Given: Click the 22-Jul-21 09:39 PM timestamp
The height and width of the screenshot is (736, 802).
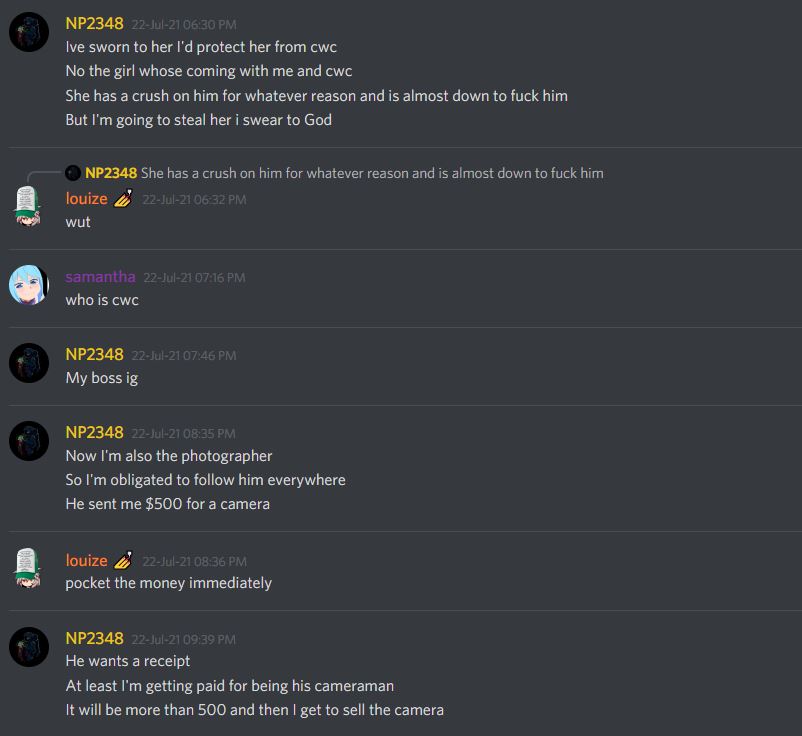Looking at the screenshot, I should coord(184,640).
